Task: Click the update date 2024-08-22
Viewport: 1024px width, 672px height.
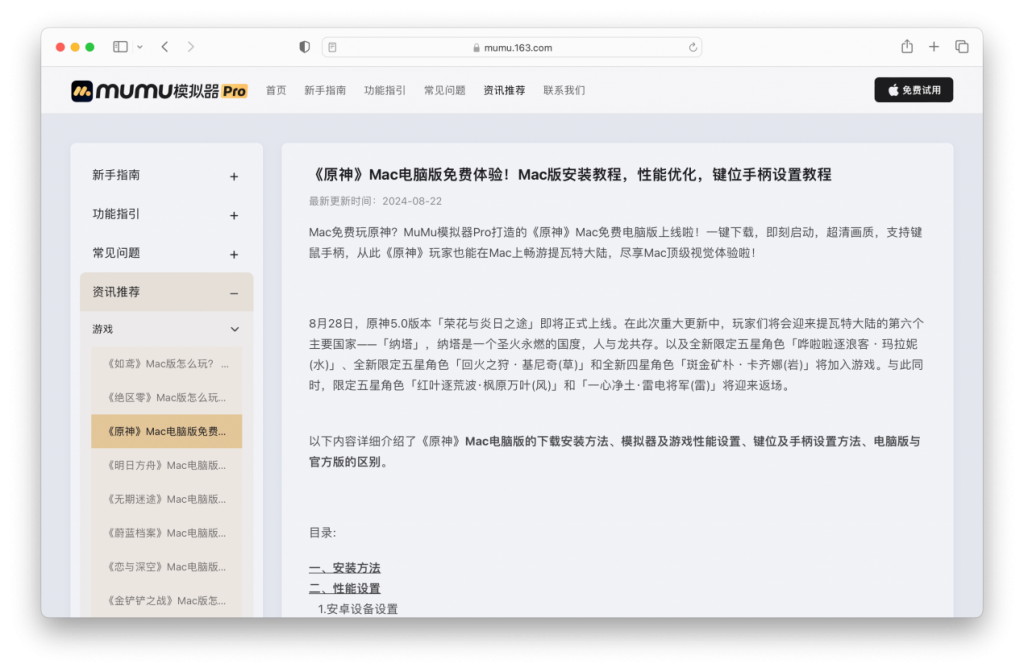Action: (x=412, y=201)
